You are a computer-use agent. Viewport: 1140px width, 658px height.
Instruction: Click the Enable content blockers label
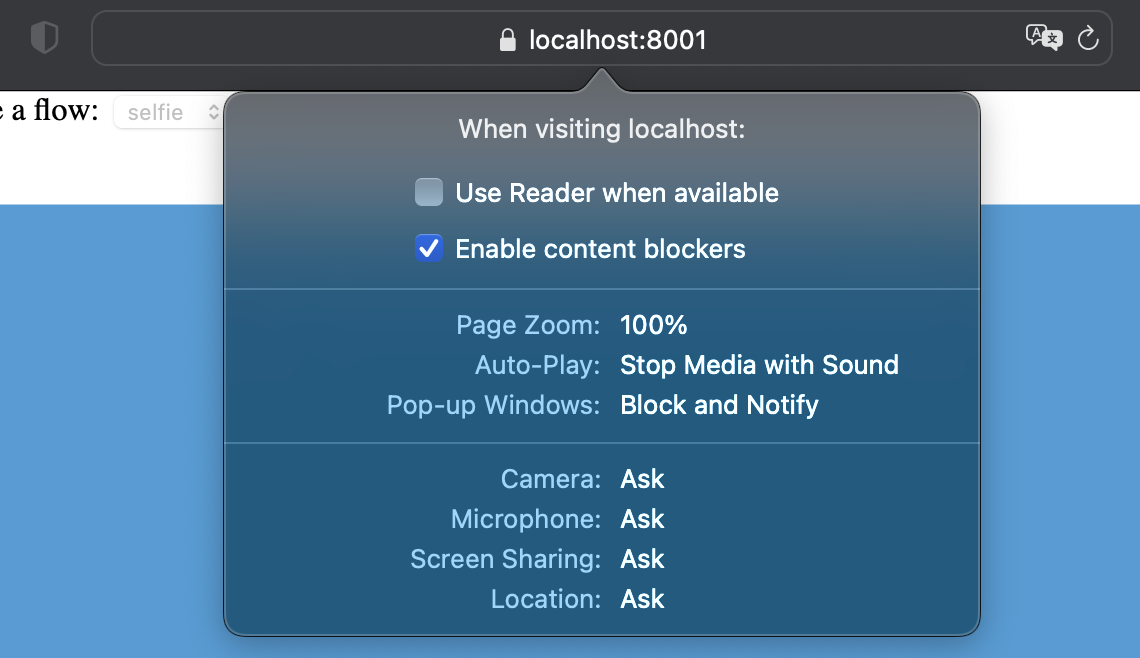click(x=600, y=249)
